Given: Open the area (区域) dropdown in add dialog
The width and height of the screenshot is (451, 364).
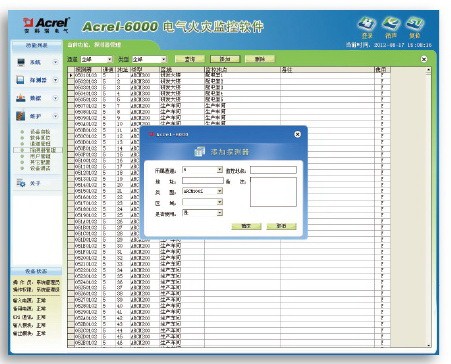Looking at the screenshot, I should [220, 202].
